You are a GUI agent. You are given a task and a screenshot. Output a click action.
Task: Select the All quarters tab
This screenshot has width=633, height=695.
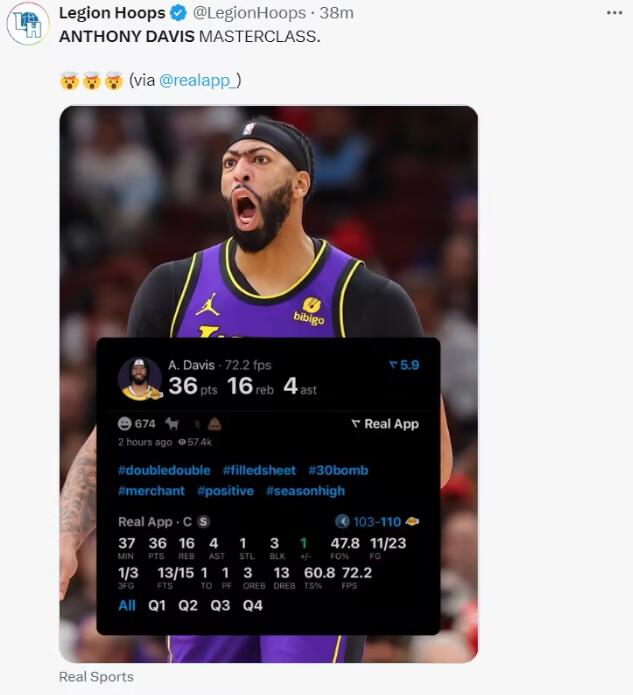coord(127,605)
